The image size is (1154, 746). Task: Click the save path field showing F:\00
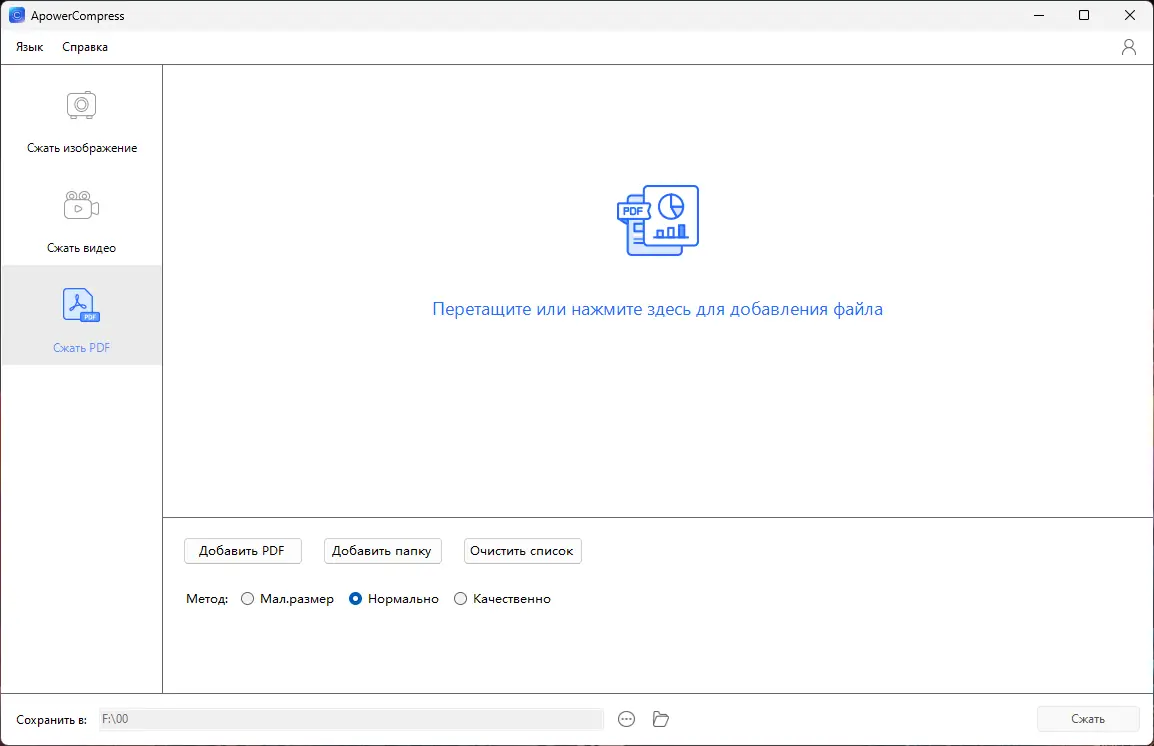(350, 719)
